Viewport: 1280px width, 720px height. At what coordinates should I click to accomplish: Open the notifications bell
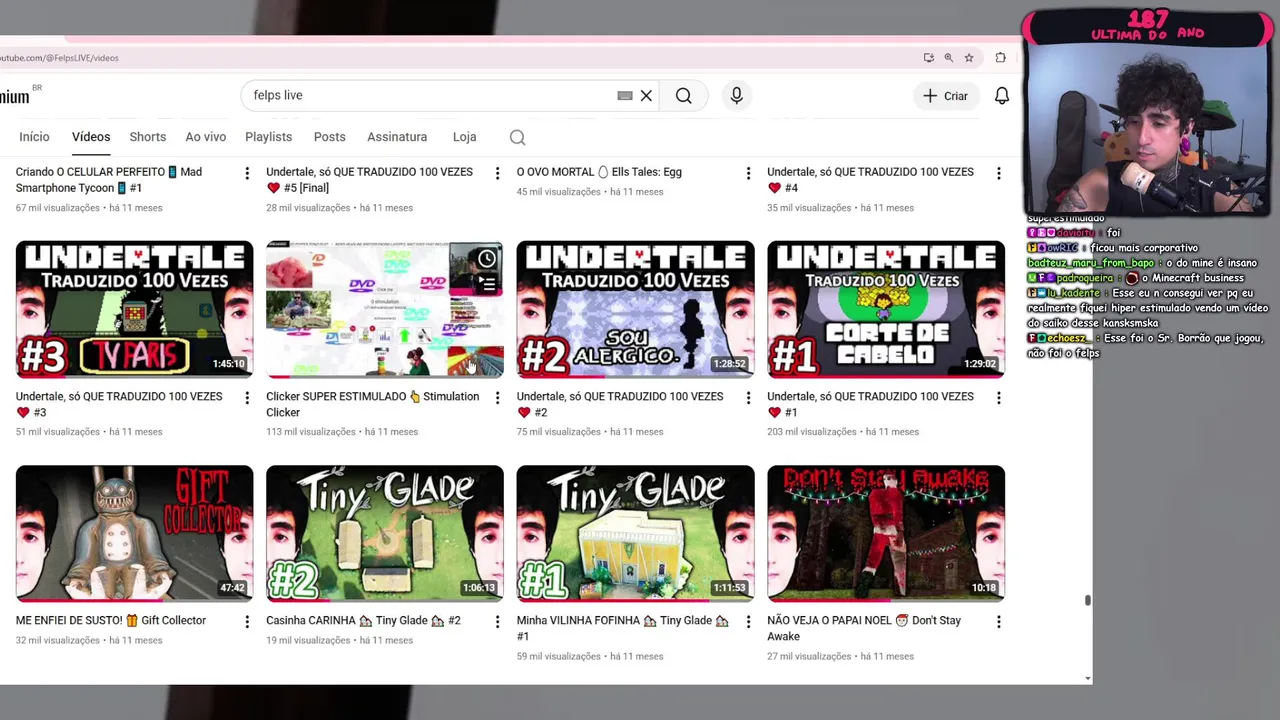(1001, 96)
